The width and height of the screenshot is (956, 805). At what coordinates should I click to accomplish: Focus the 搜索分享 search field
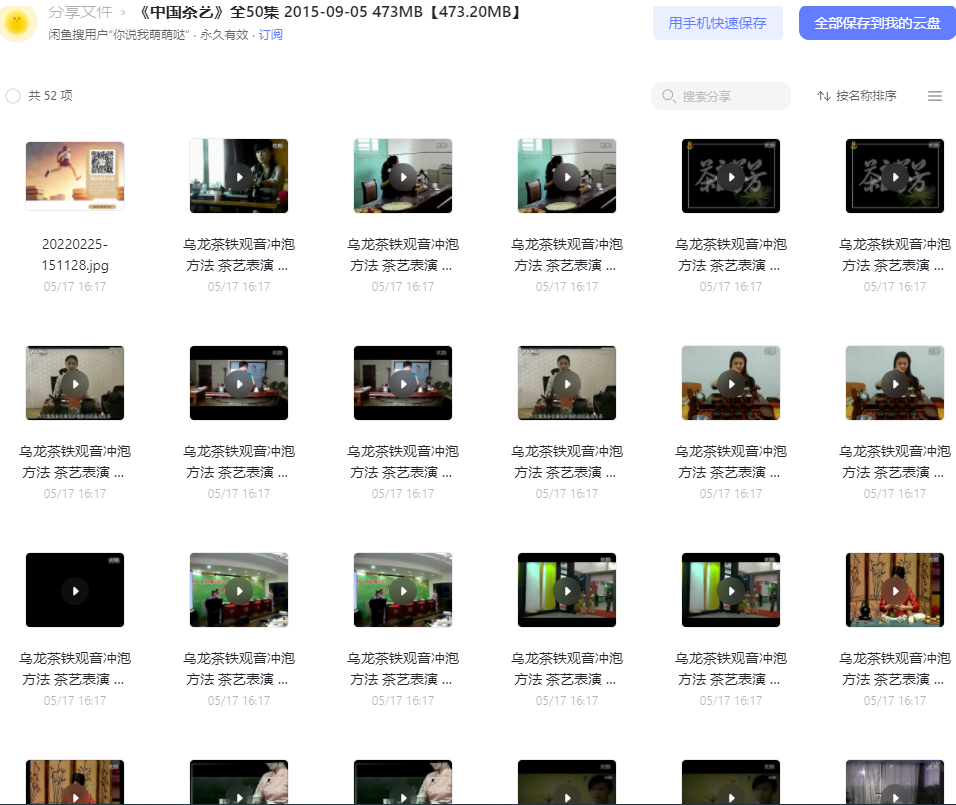(x=721, y=96)
